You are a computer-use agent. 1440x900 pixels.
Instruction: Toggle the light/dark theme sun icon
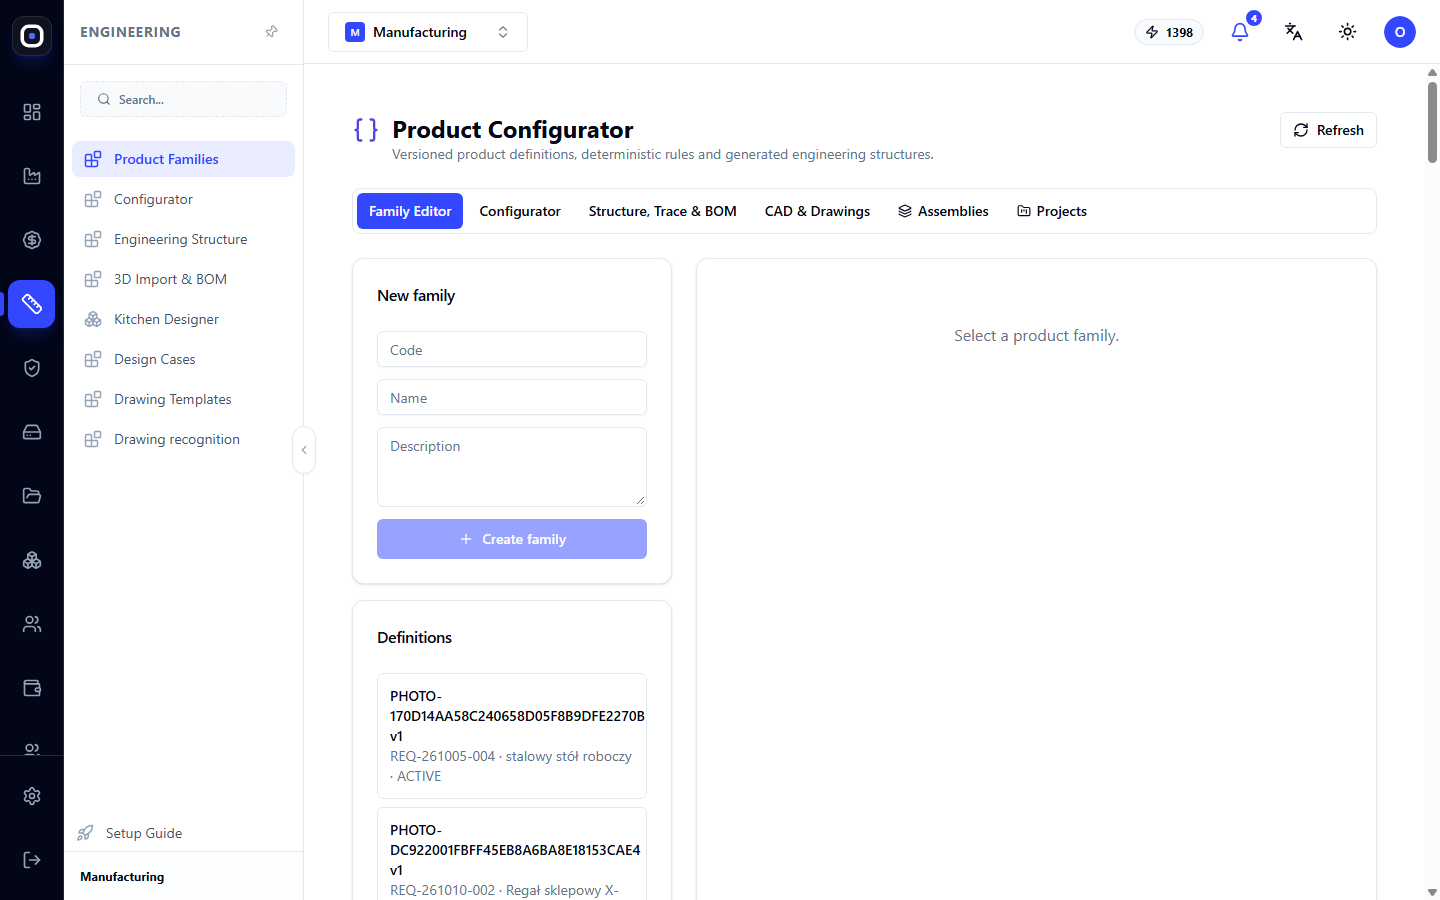point(1348,32)
